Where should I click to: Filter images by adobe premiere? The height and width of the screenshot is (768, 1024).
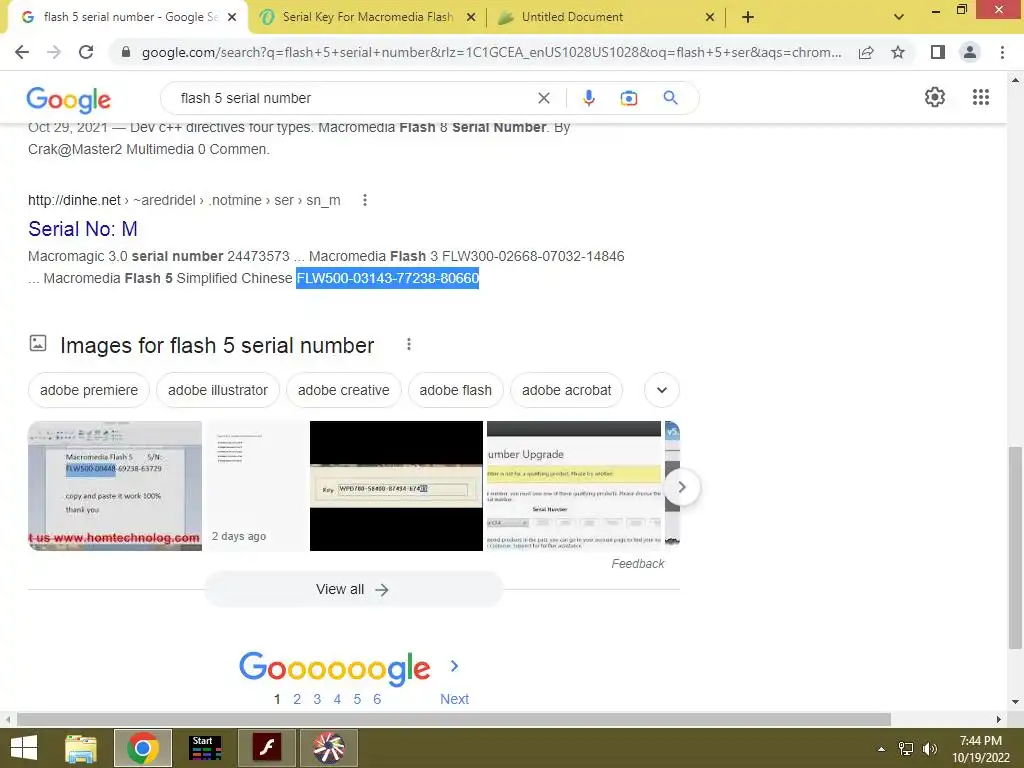click(x=89, y=390)
